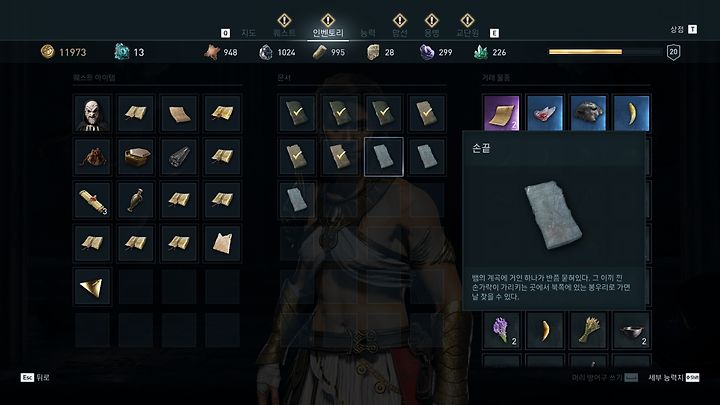Select the wheat bundle trade good

tap(588, 330)
